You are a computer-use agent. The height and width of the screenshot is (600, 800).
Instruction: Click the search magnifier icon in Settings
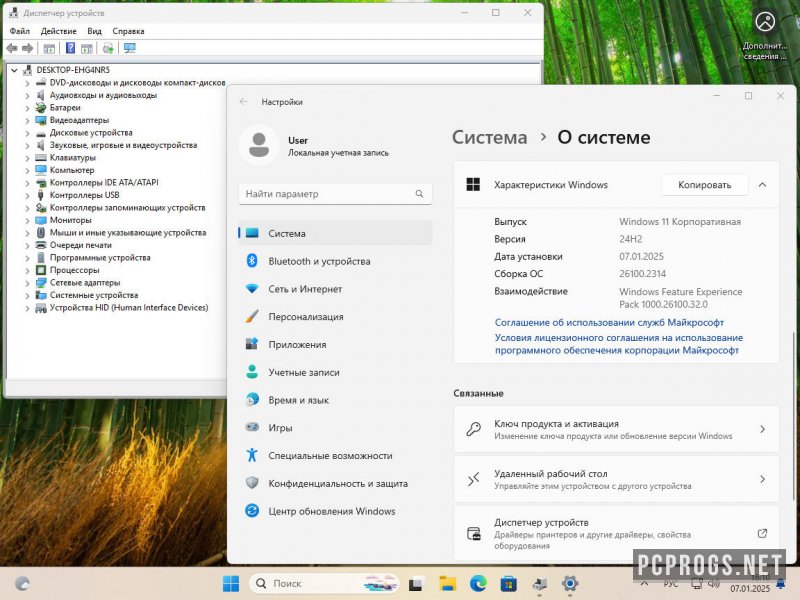(419, 194)
